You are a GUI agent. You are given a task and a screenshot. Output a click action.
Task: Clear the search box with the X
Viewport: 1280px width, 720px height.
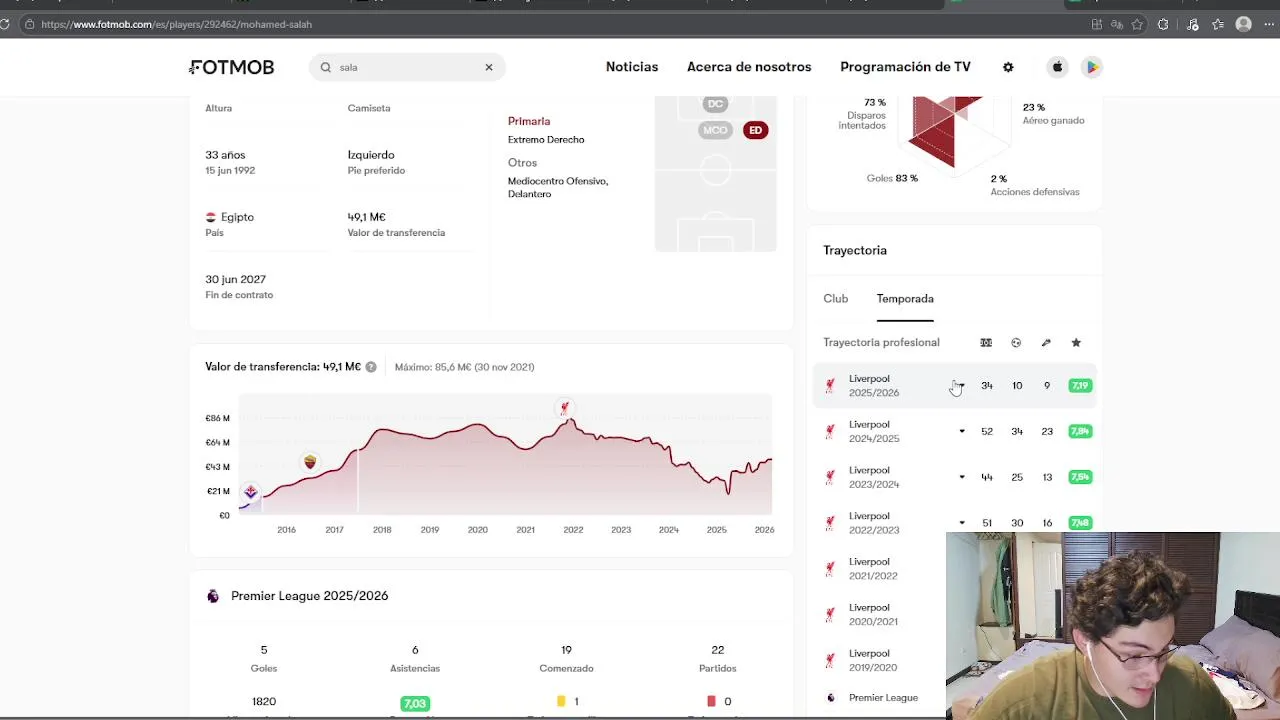[489, 67]
